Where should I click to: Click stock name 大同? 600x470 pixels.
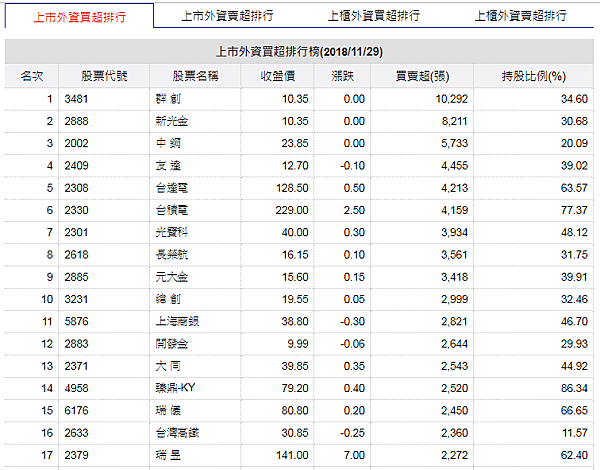click(168, 366)
